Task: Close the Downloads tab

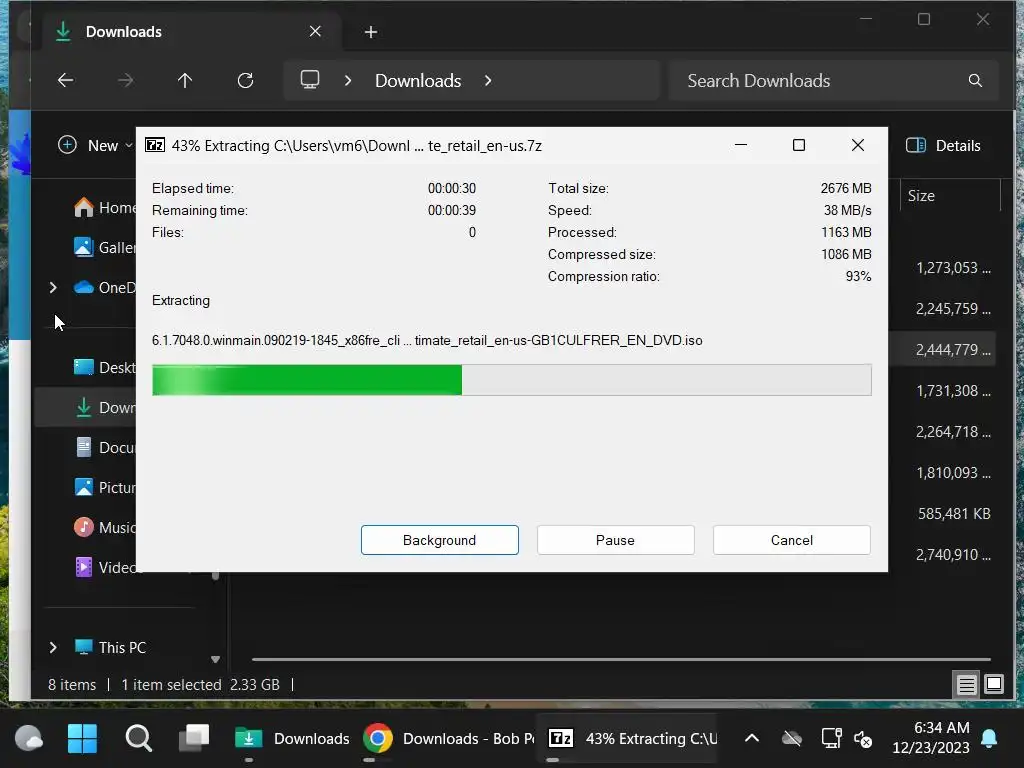Action: [315, 31]
